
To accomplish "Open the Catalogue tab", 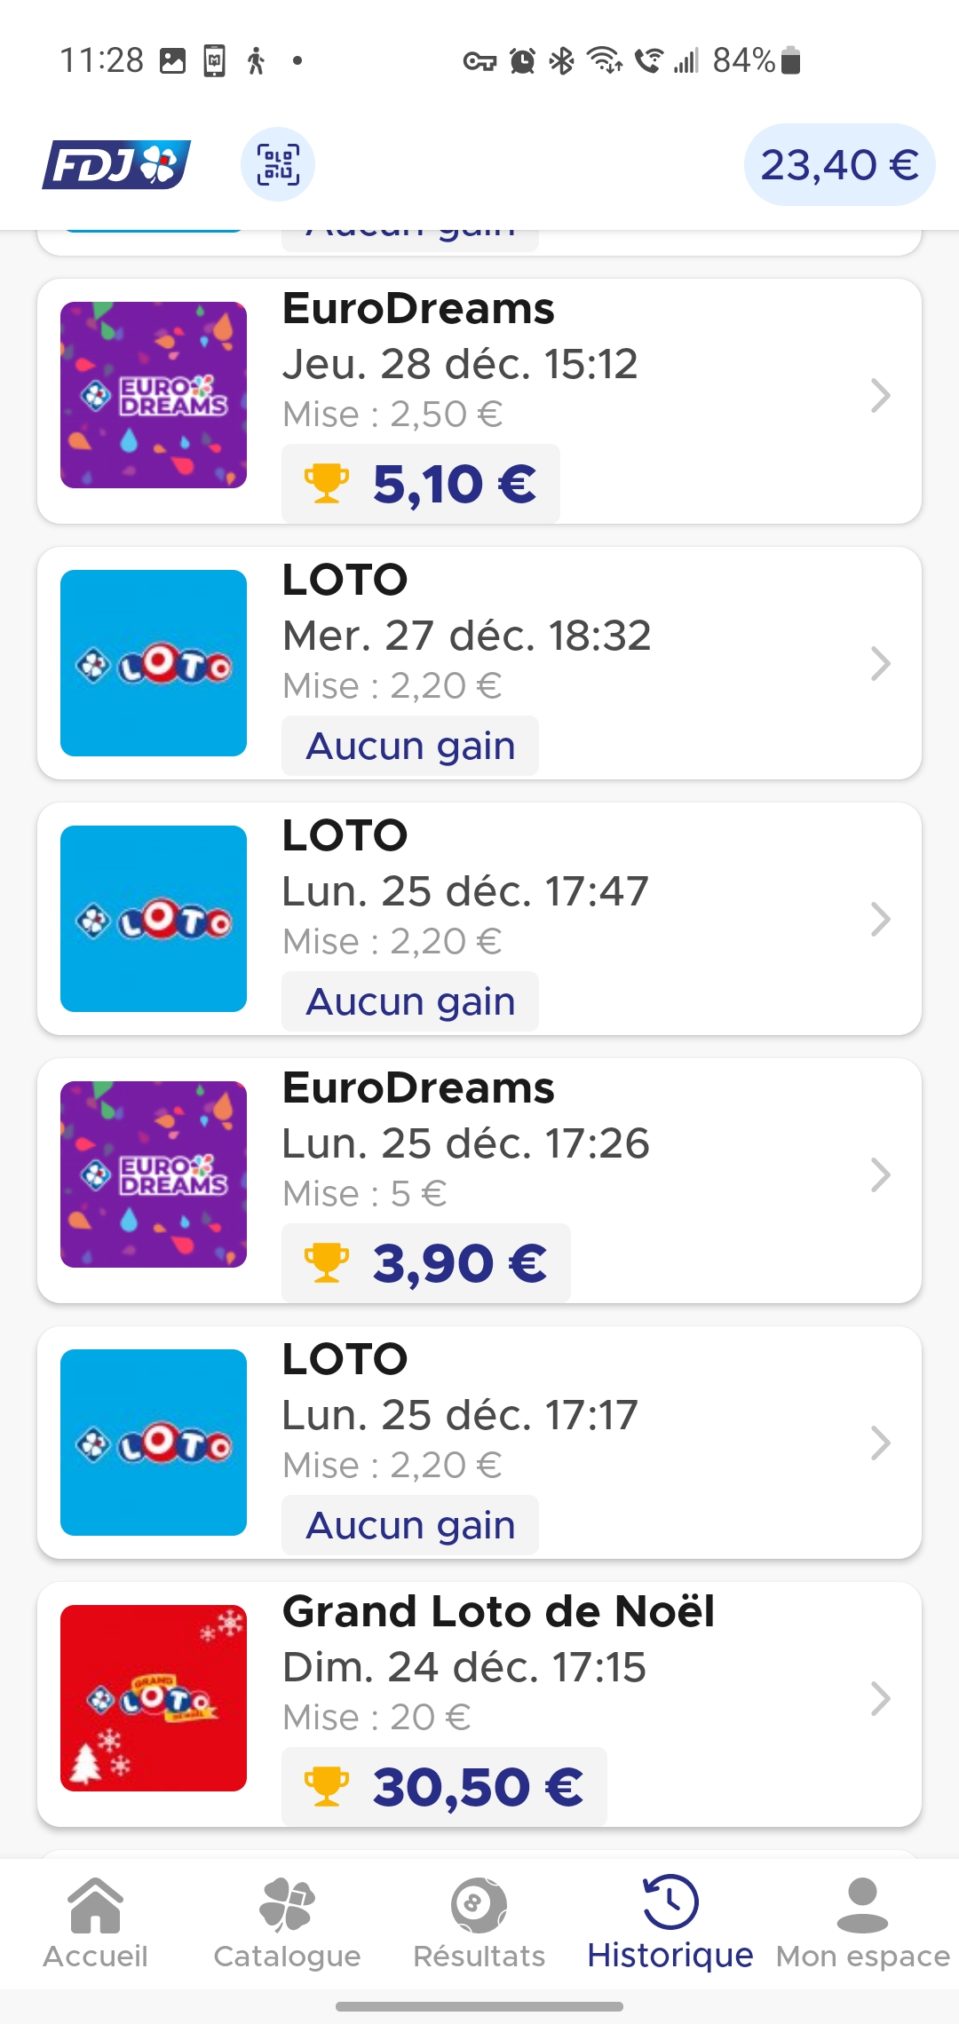I will pyautogui.click(x=287, y=1922).
